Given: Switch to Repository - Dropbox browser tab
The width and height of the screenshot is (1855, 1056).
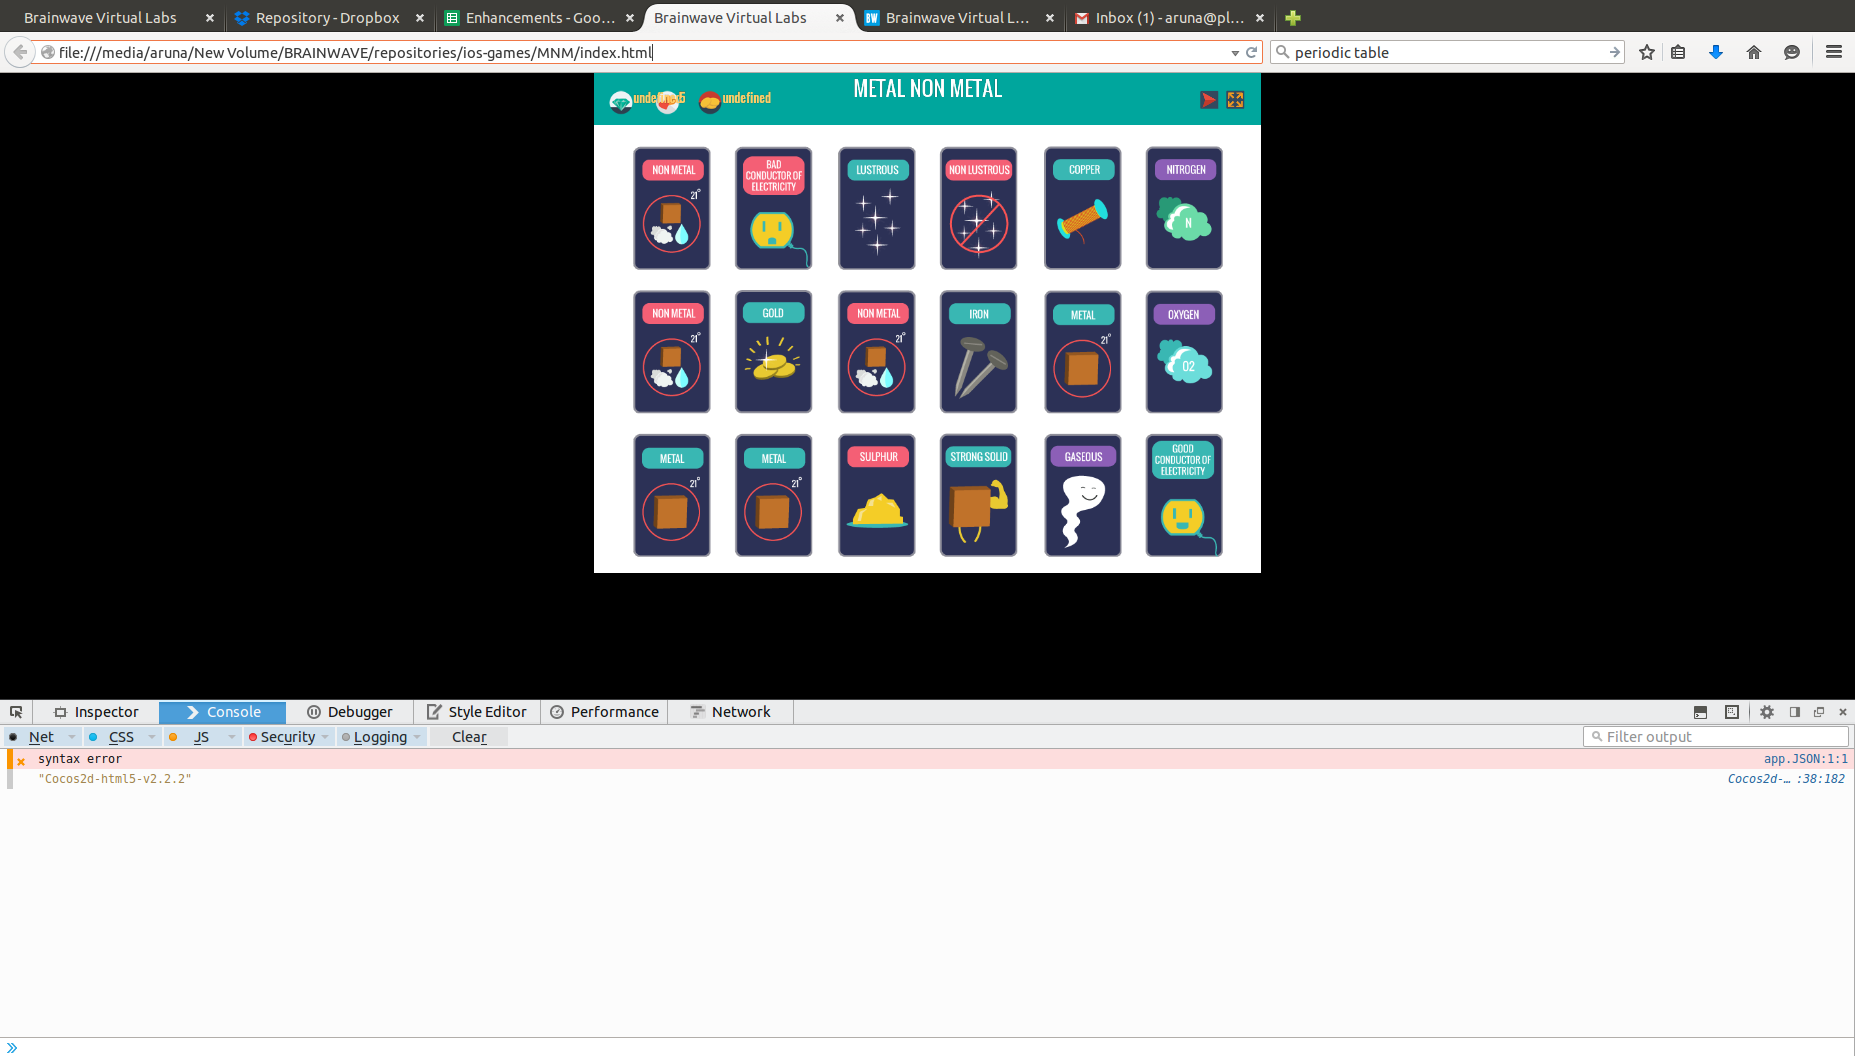Looking at the screenshot, I should click(x=327, y=18).
